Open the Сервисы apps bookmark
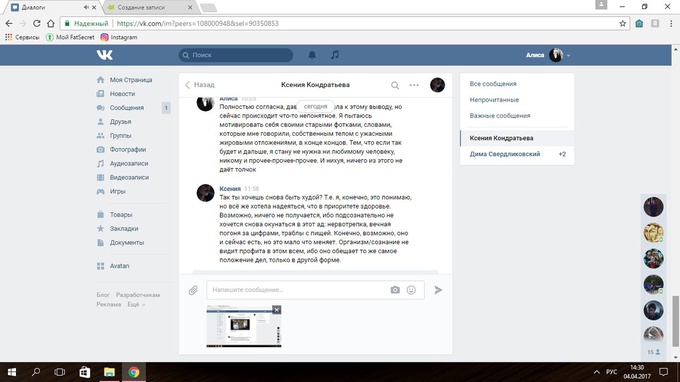Viewport: 680px width, 382px height. (22, 37)
